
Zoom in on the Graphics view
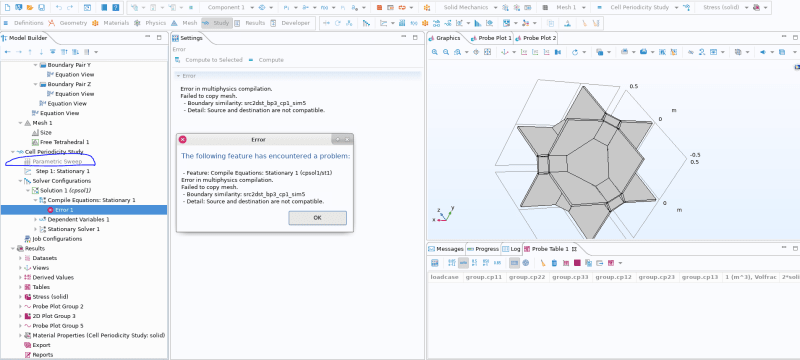[x=435, y=52]
